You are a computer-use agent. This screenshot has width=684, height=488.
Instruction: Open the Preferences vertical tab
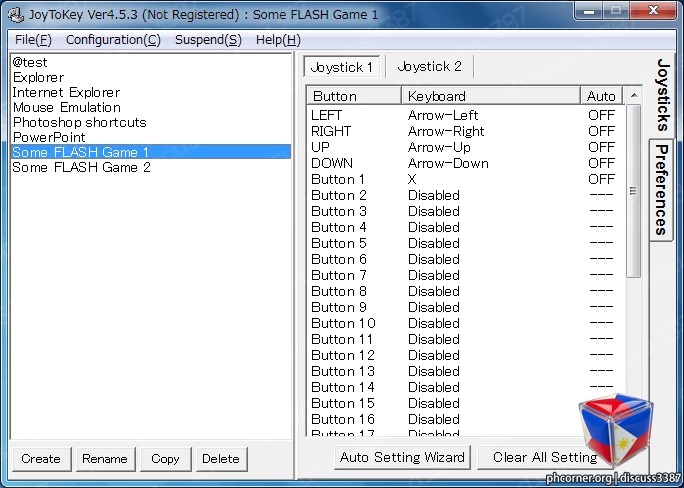click(x=661, y=190)
